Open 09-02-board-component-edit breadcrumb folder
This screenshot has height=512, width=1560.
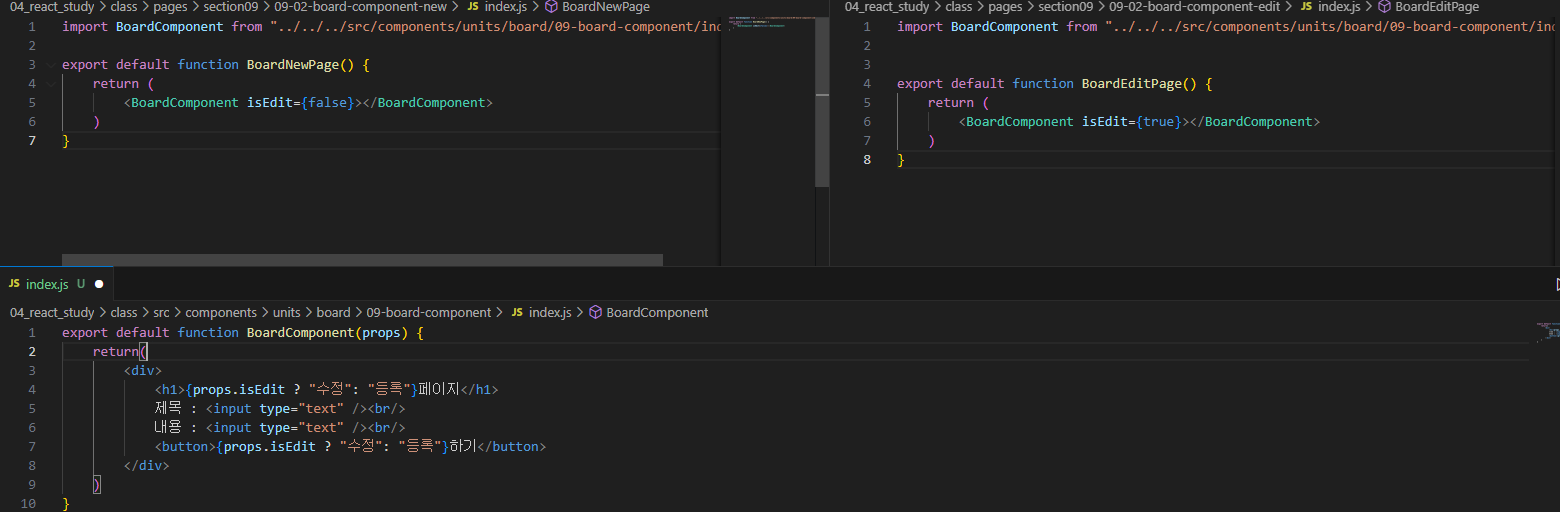(1195, 7)
